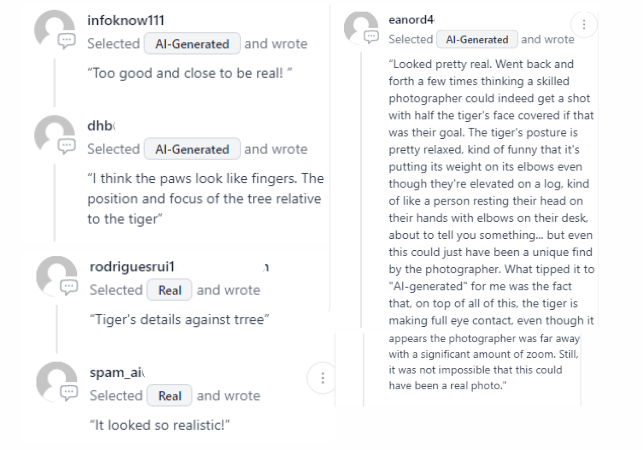Open the three-dot menu on eanord4's comment
This screenshot has height=450, width=643.
[x=584, y=25]
